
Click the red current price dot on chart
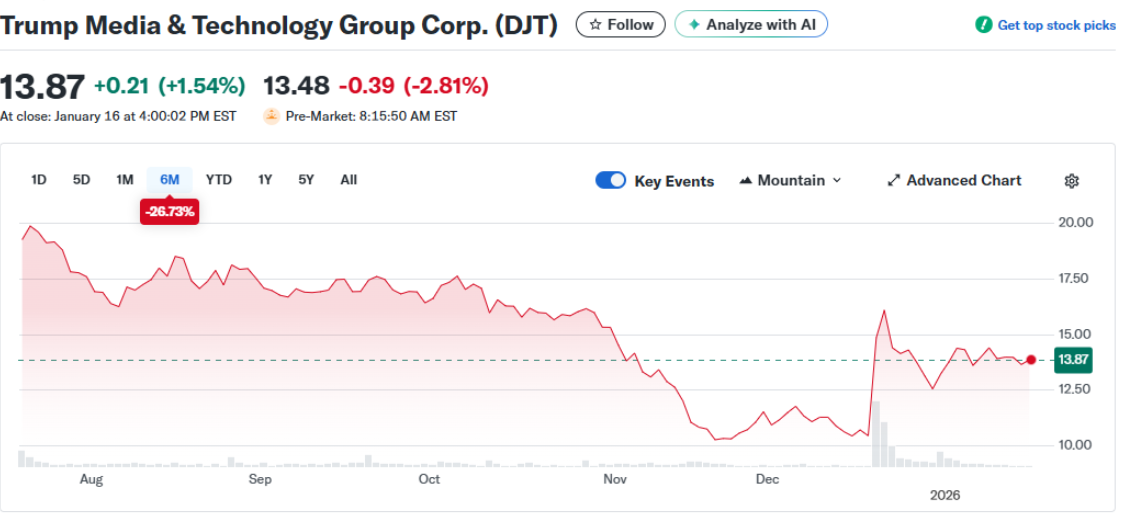click(1031, 360)
